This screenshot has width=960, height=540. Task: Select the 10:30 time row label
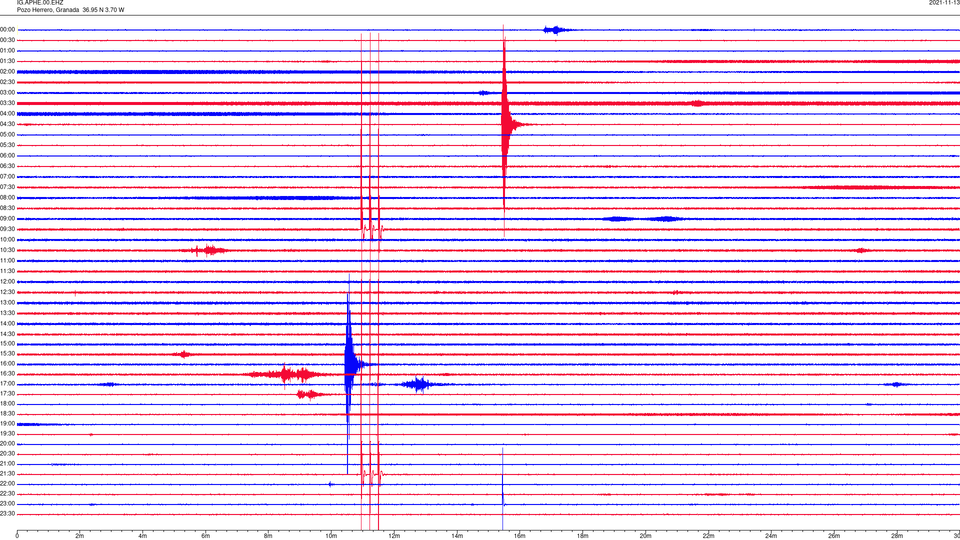pyautogui.click(x=8, y=250)
